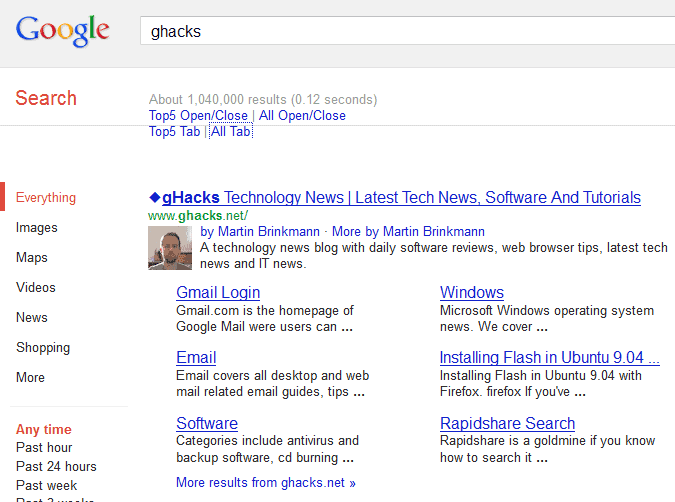
Task: Filter results to Past week
Action: click(46, 485)
